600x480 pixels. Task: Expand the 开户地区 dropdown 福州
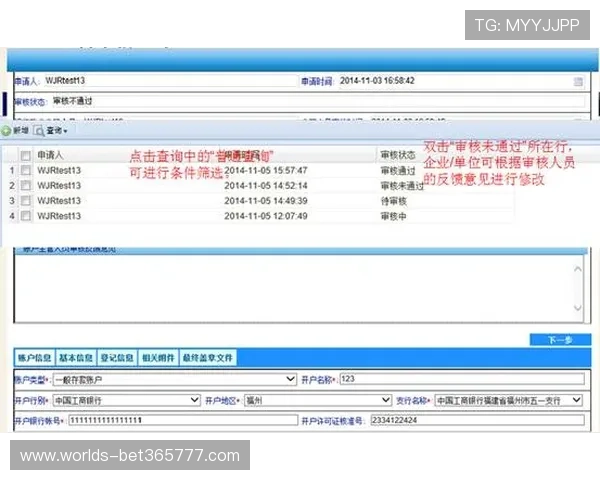pyautogui.click(x=386, y=400)
